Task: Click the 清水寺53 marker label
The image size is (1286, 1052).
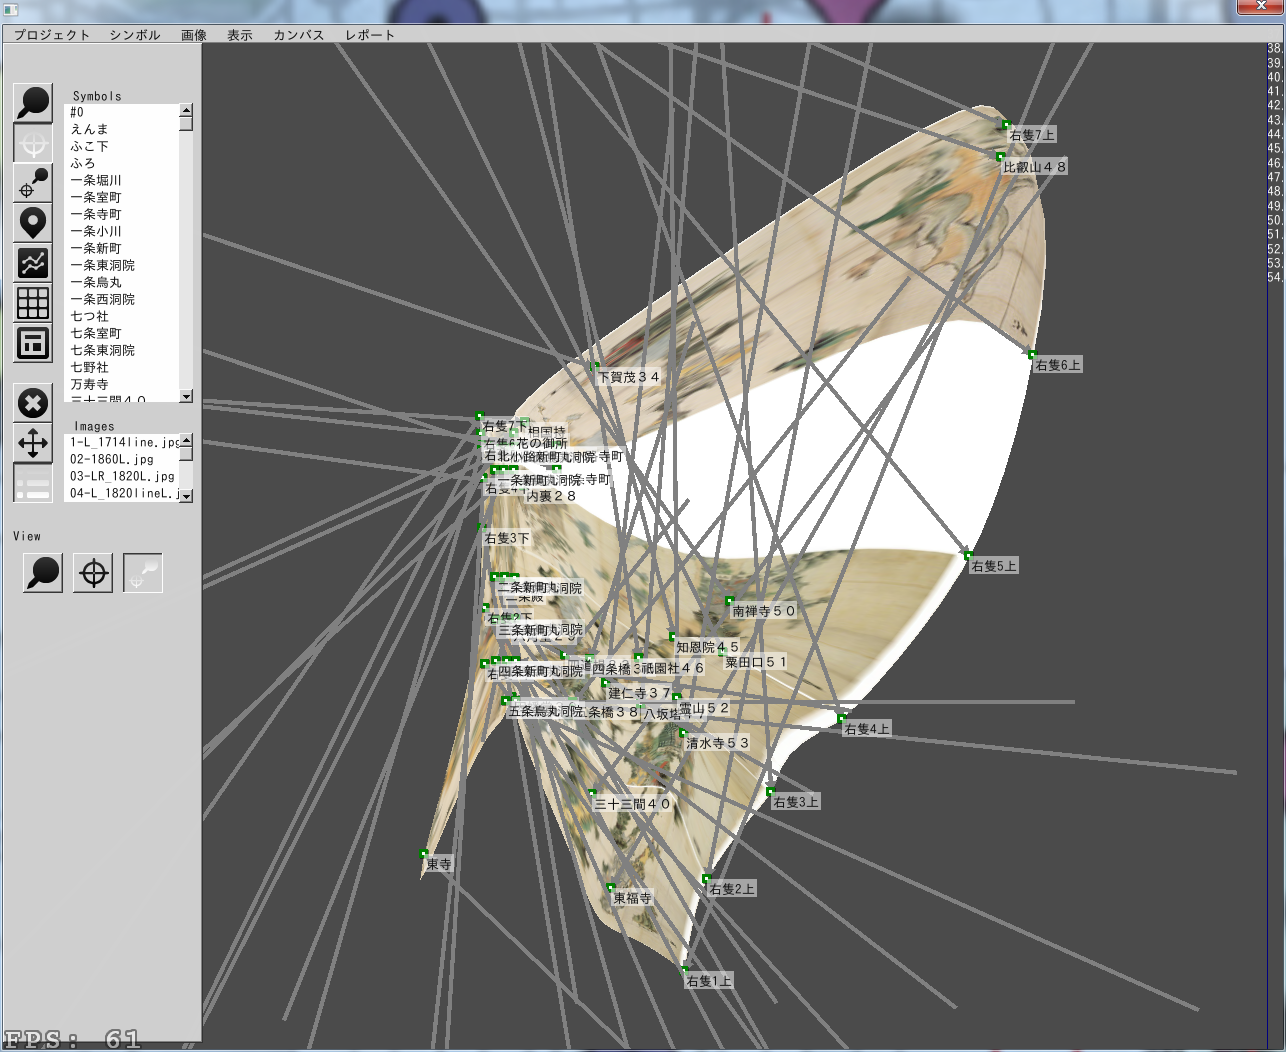Action: (x=717, y=743)
